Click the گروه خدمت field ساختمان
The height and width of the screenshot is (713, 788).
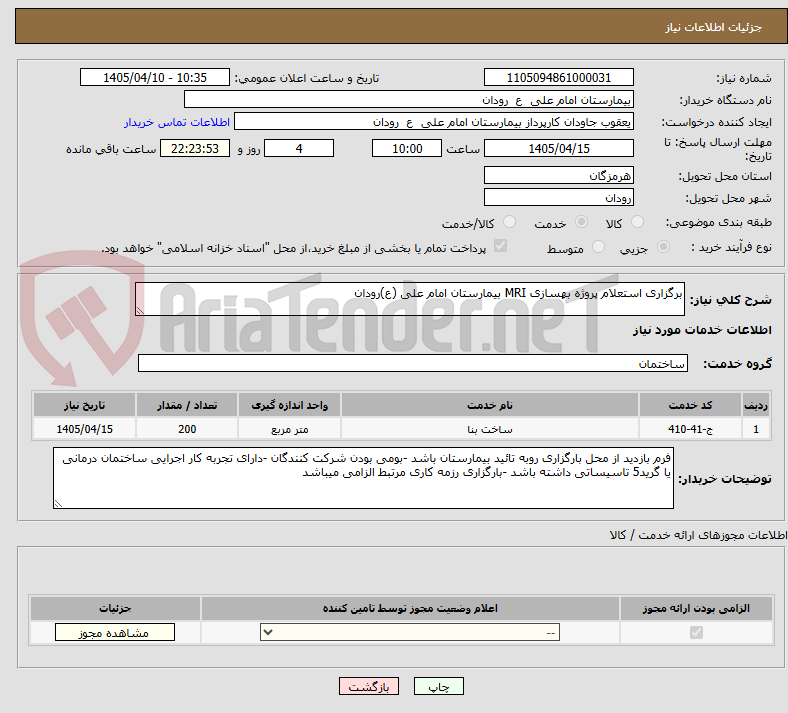pyautogui.click(x=413, y=363)
